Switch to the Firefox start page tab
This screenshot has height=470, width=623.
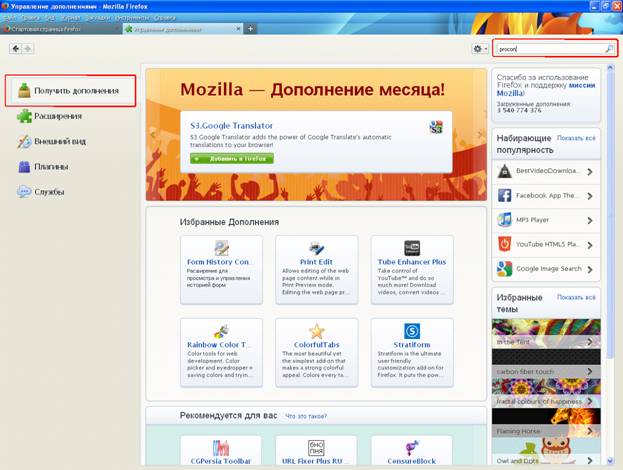[60, 29]
